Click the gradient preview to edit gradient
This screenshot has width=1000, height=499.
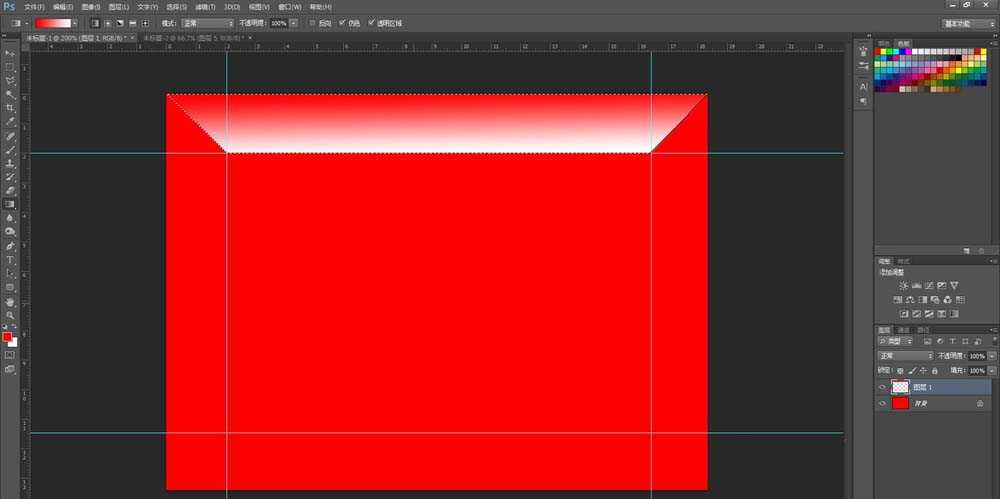52,22
